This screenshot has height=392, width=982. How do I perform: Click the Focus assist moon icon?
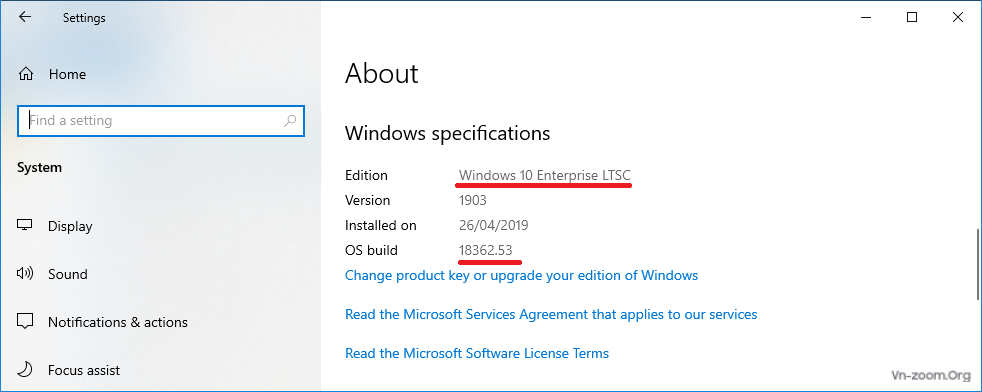point(25,369)
